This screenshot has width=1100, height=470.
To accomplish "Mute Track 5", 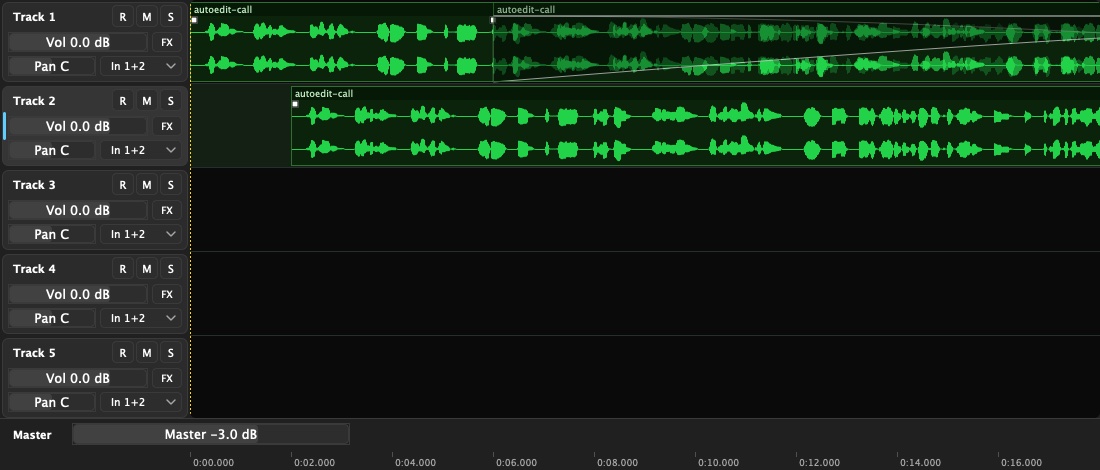I will click(x=147, y=353).
